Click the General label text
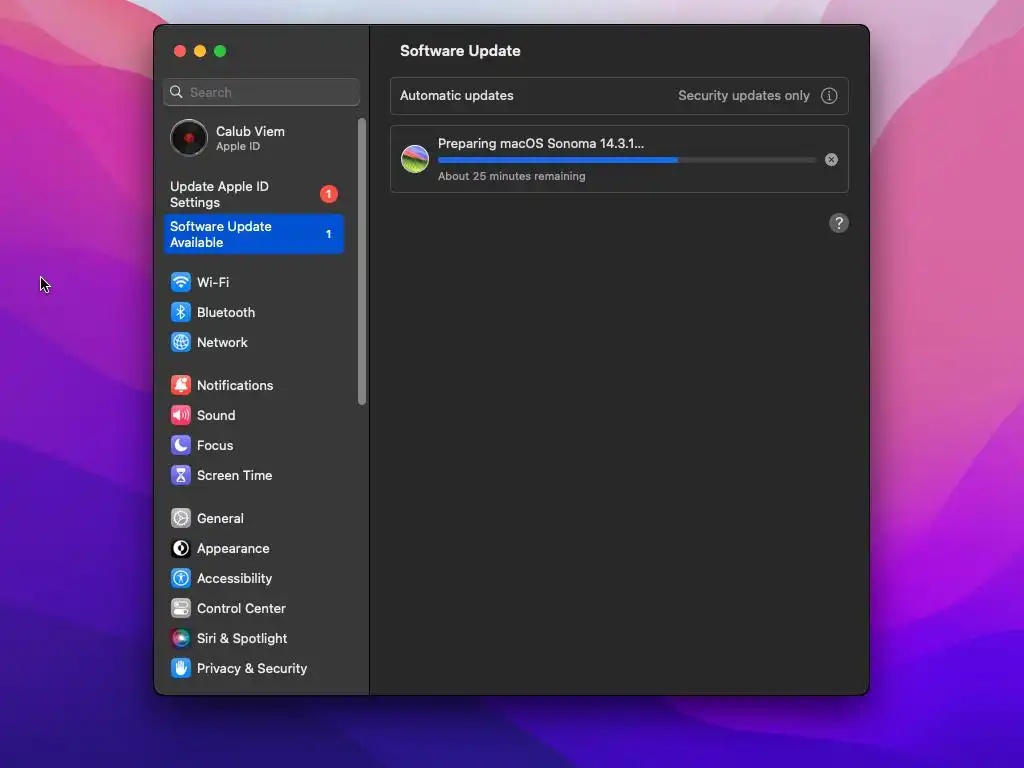This screenshot has width=1024, height=768. click(220, 519)
